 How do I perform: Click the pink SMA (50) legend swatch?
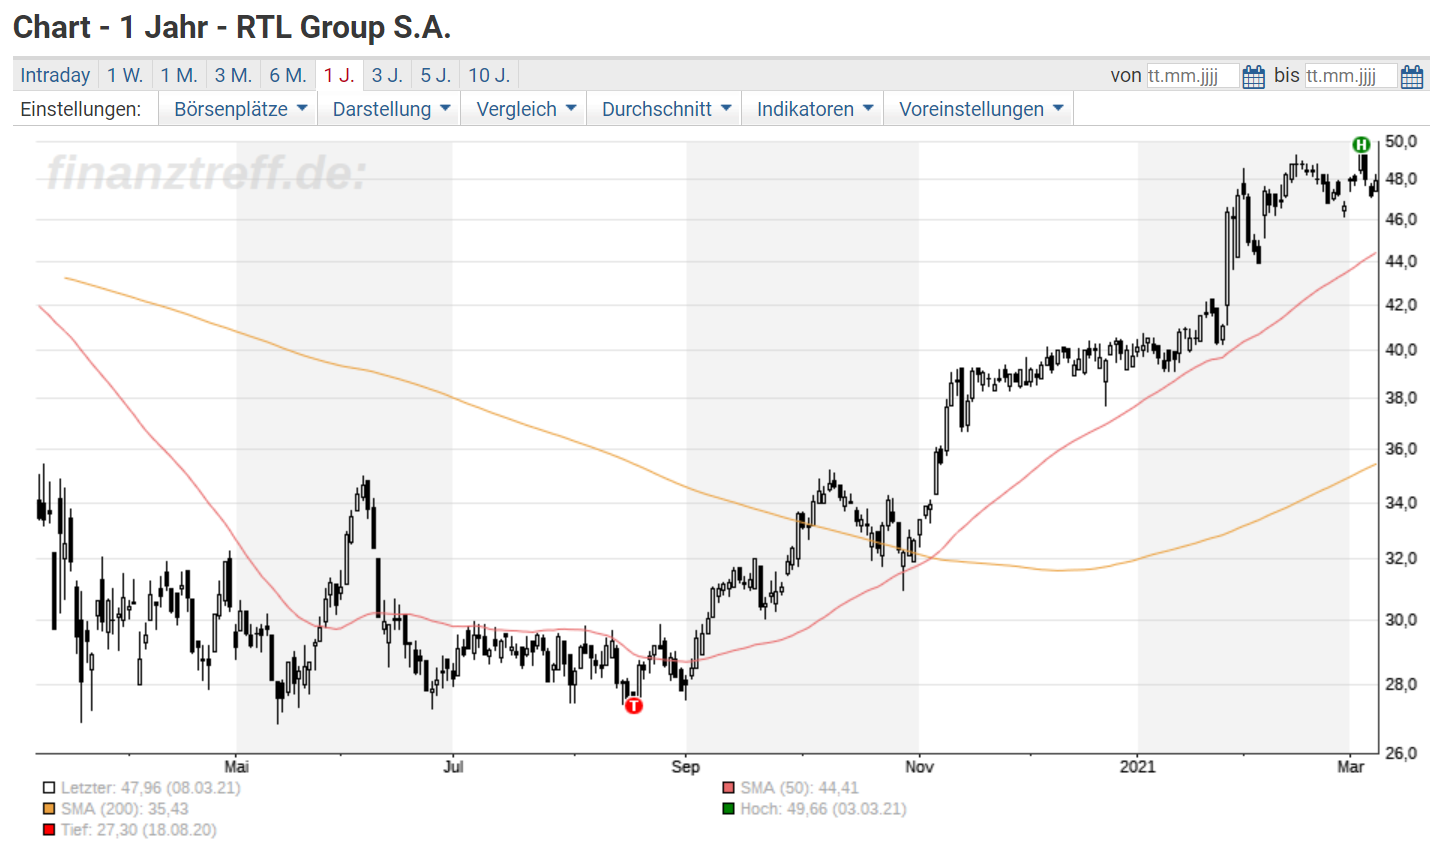tap(729, 788)
